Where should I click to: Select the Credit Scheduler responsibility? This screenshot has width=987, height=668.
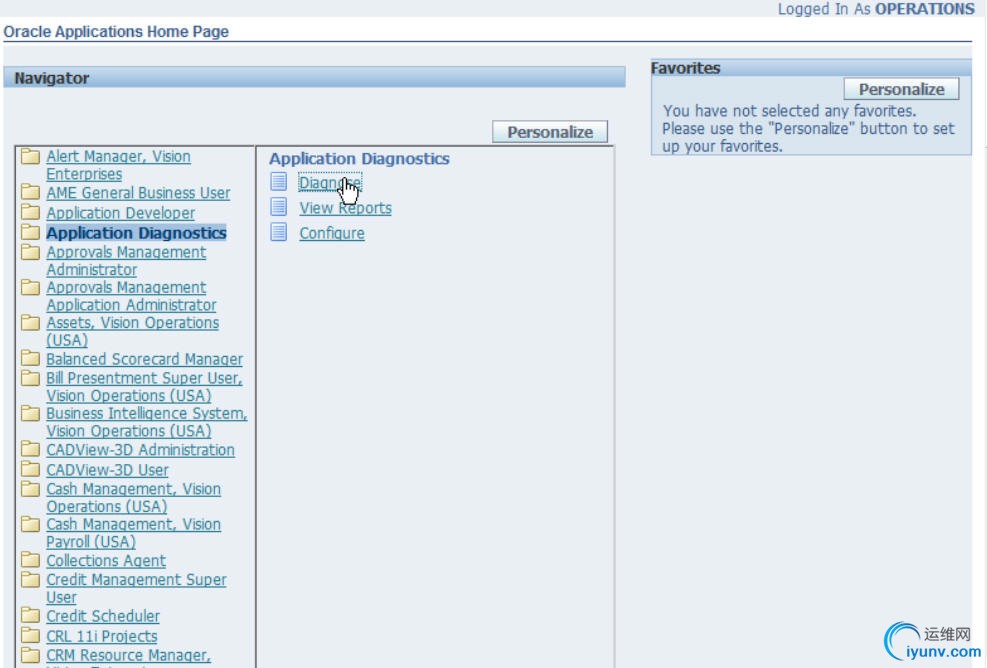pos(103,616)
